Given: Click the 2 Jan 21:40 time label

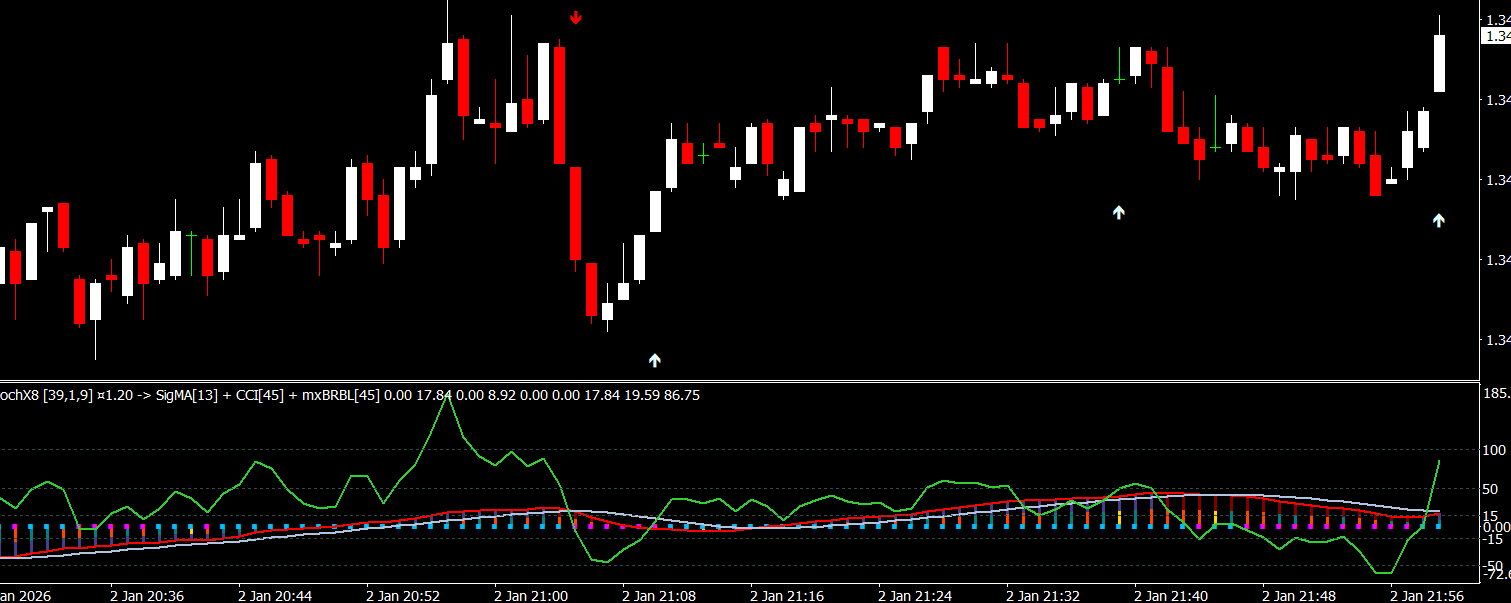Looking at the screenshot, I should [1171, 595].
